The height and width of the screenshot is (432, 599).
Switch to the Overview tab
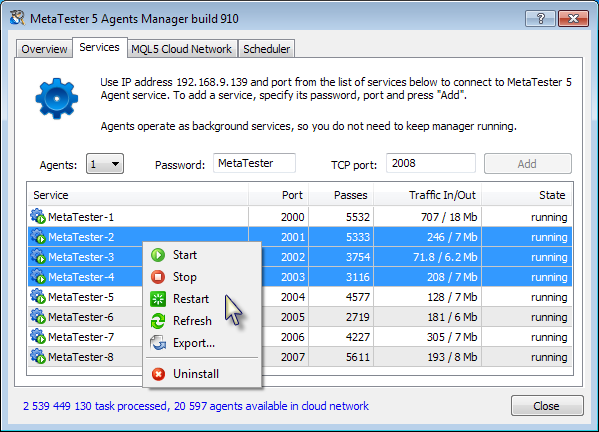[x=44, y=49]
